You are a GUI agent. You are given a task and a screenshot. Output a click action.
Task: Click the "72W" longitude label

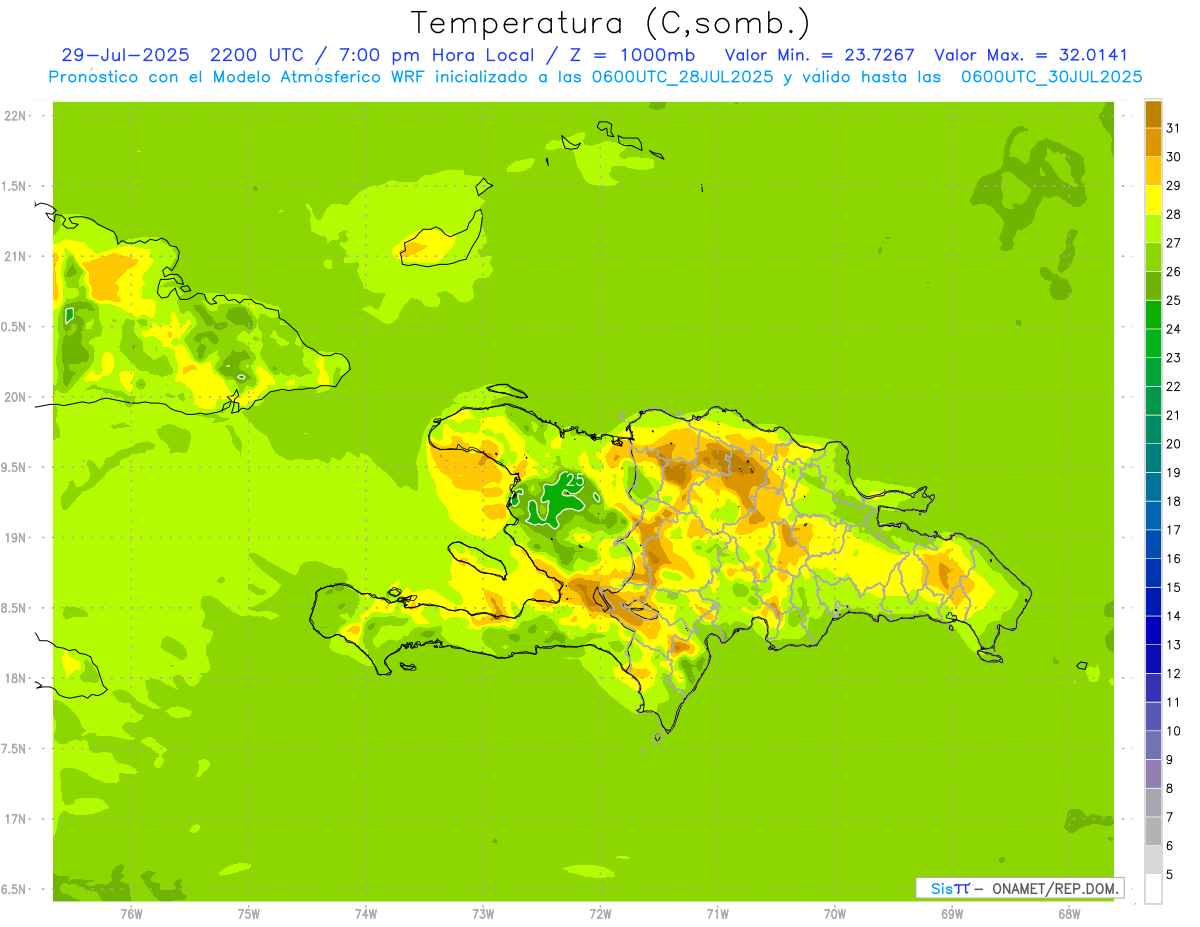coord(600,914)
